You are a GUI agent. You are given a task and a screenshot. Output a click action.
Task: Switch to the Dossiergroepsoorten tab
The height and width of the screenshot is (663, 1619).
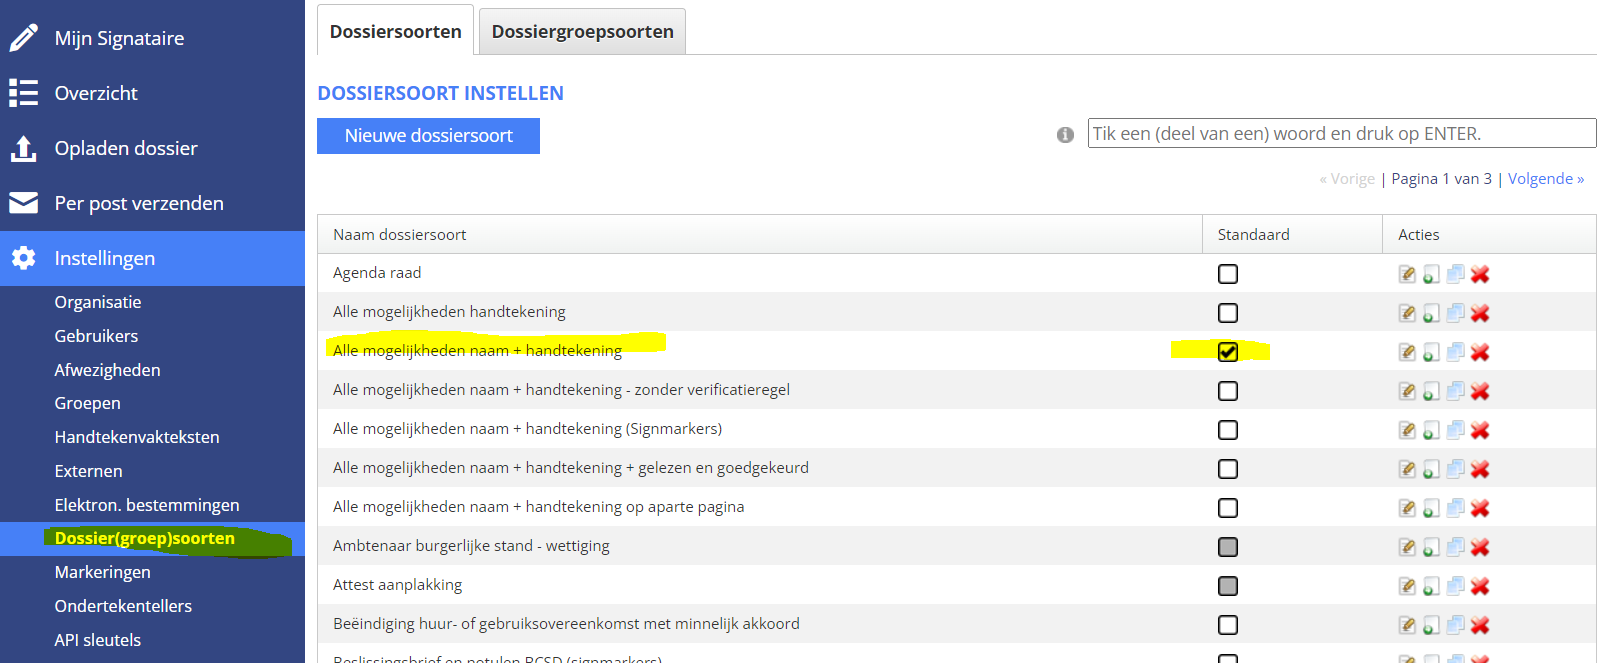coord(582,32)
